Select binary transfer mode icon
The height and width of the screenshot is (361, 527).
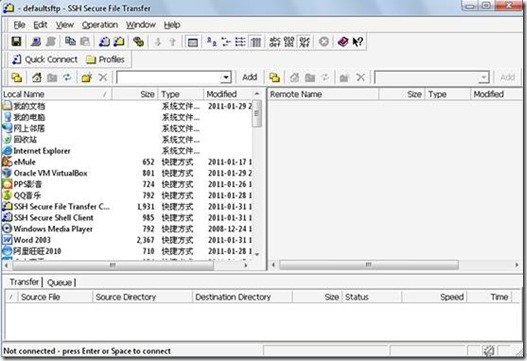[x=289, y=42]
